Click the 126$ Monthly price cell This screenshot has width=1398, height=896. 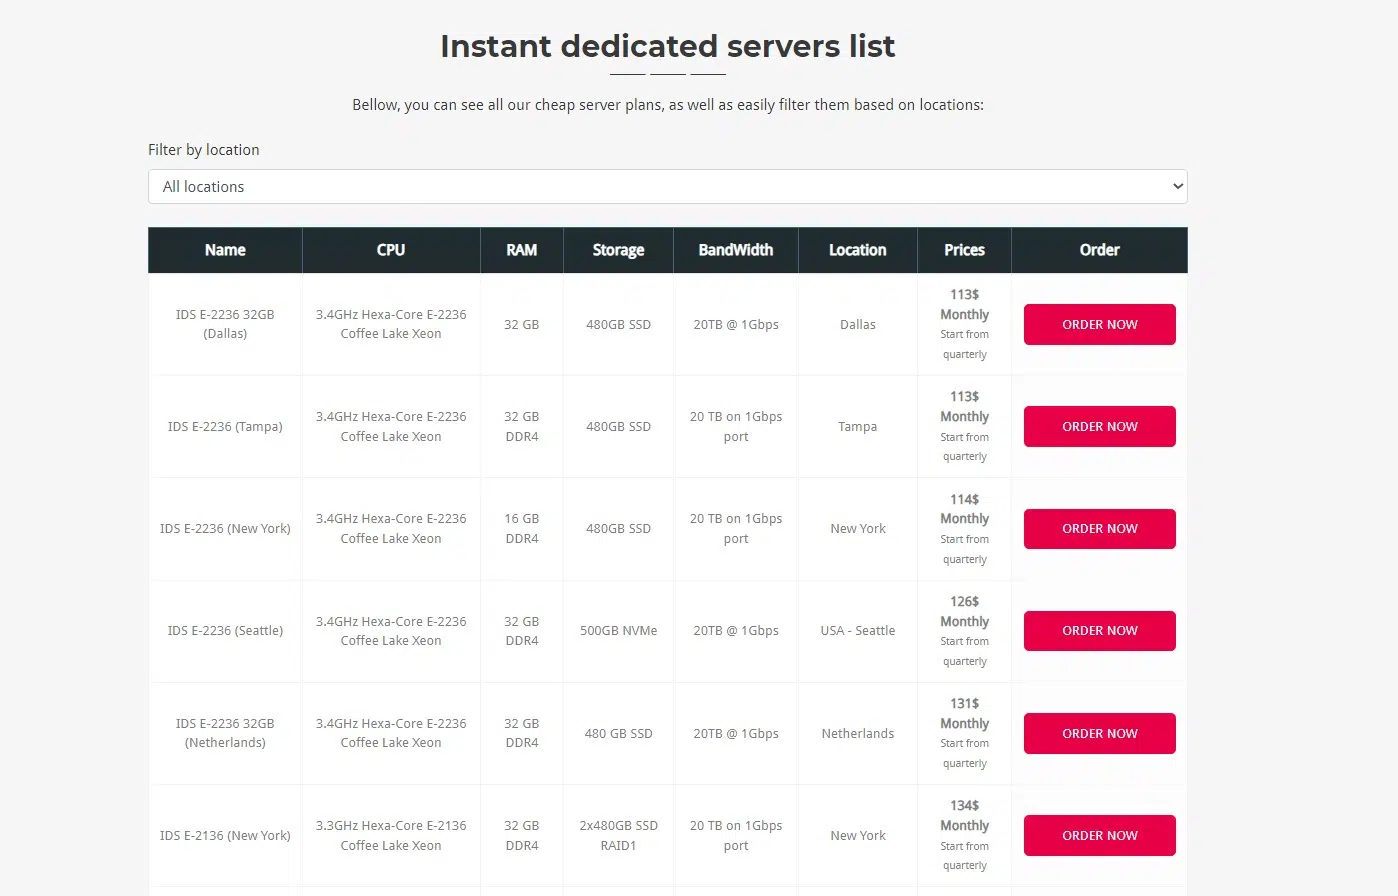click(x=964, y=611)
